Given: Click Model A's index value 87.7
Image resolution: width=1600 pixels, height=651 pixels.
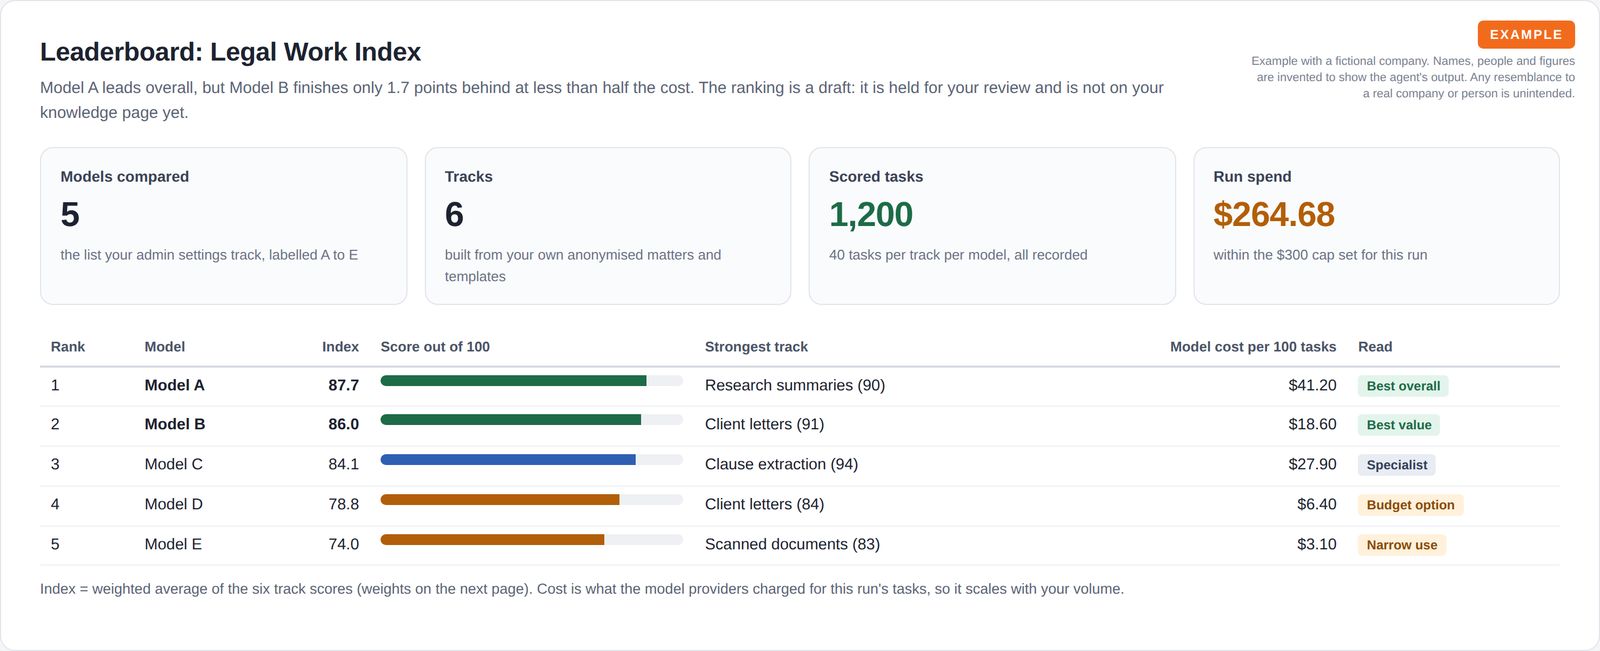Looking at the screenshot, I should click(x=343, y=385).
